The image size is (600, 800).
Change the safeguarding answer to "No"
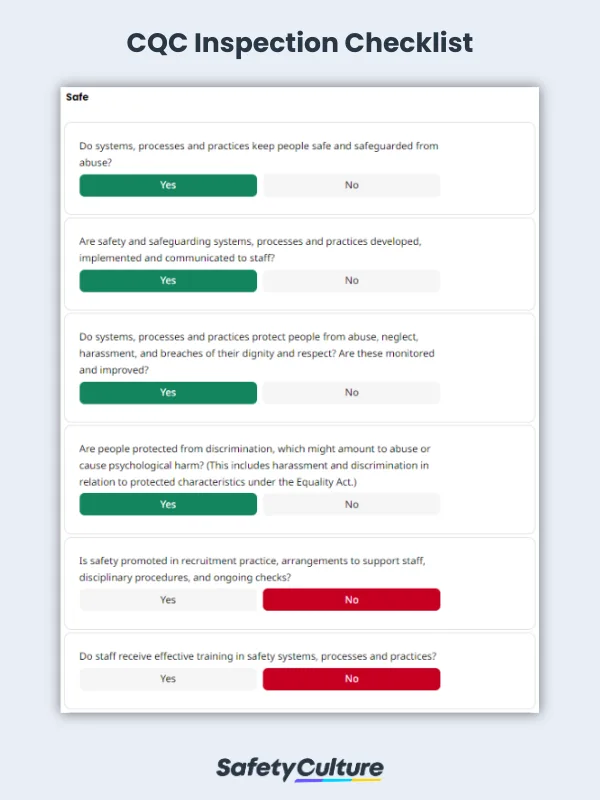(351, 185)
